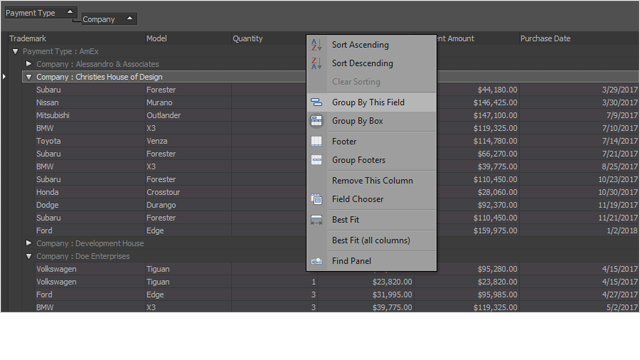The image size is (640, 360).
Task: Click the Group By Box icon
Action: pos(317,121)
